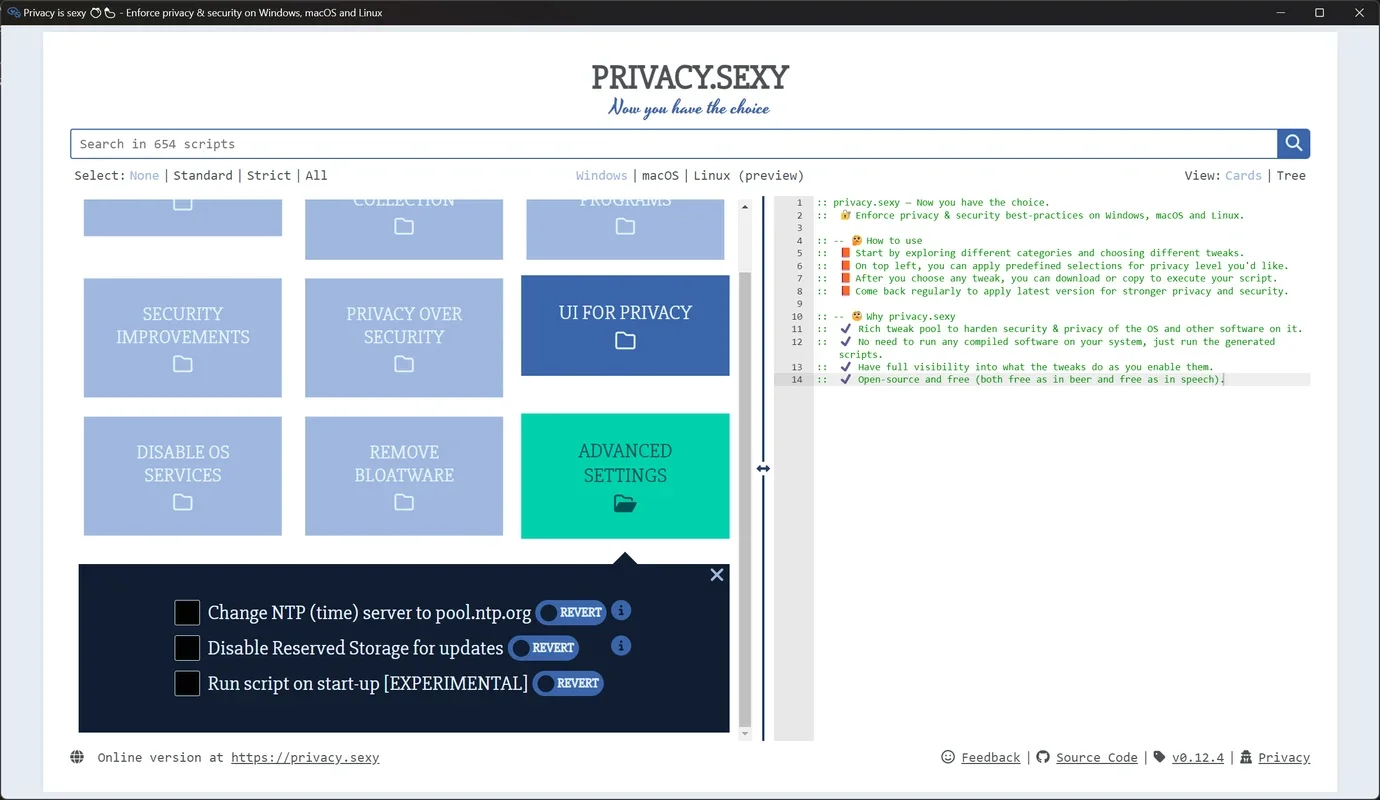The width and height of the screenshot is (1380, 800).
Task: Expand the UI For Privacy category
Action: 625,325
